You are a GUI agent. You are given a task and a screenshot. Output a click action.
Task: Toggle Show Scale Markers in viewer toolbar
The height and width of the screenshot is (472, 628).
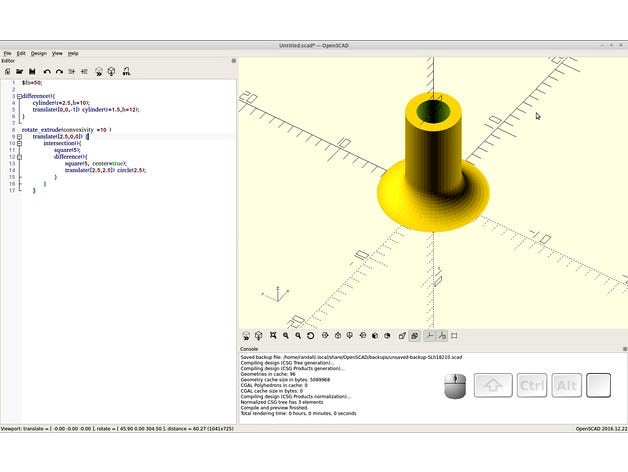click(x=442, y=336)
